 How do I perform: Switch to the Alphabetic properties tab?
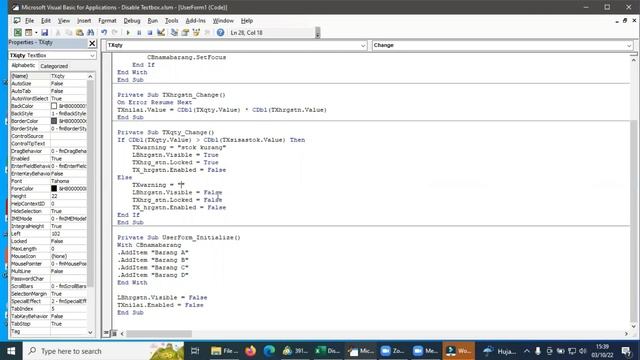pyautogui.click(x=23, y=66)
